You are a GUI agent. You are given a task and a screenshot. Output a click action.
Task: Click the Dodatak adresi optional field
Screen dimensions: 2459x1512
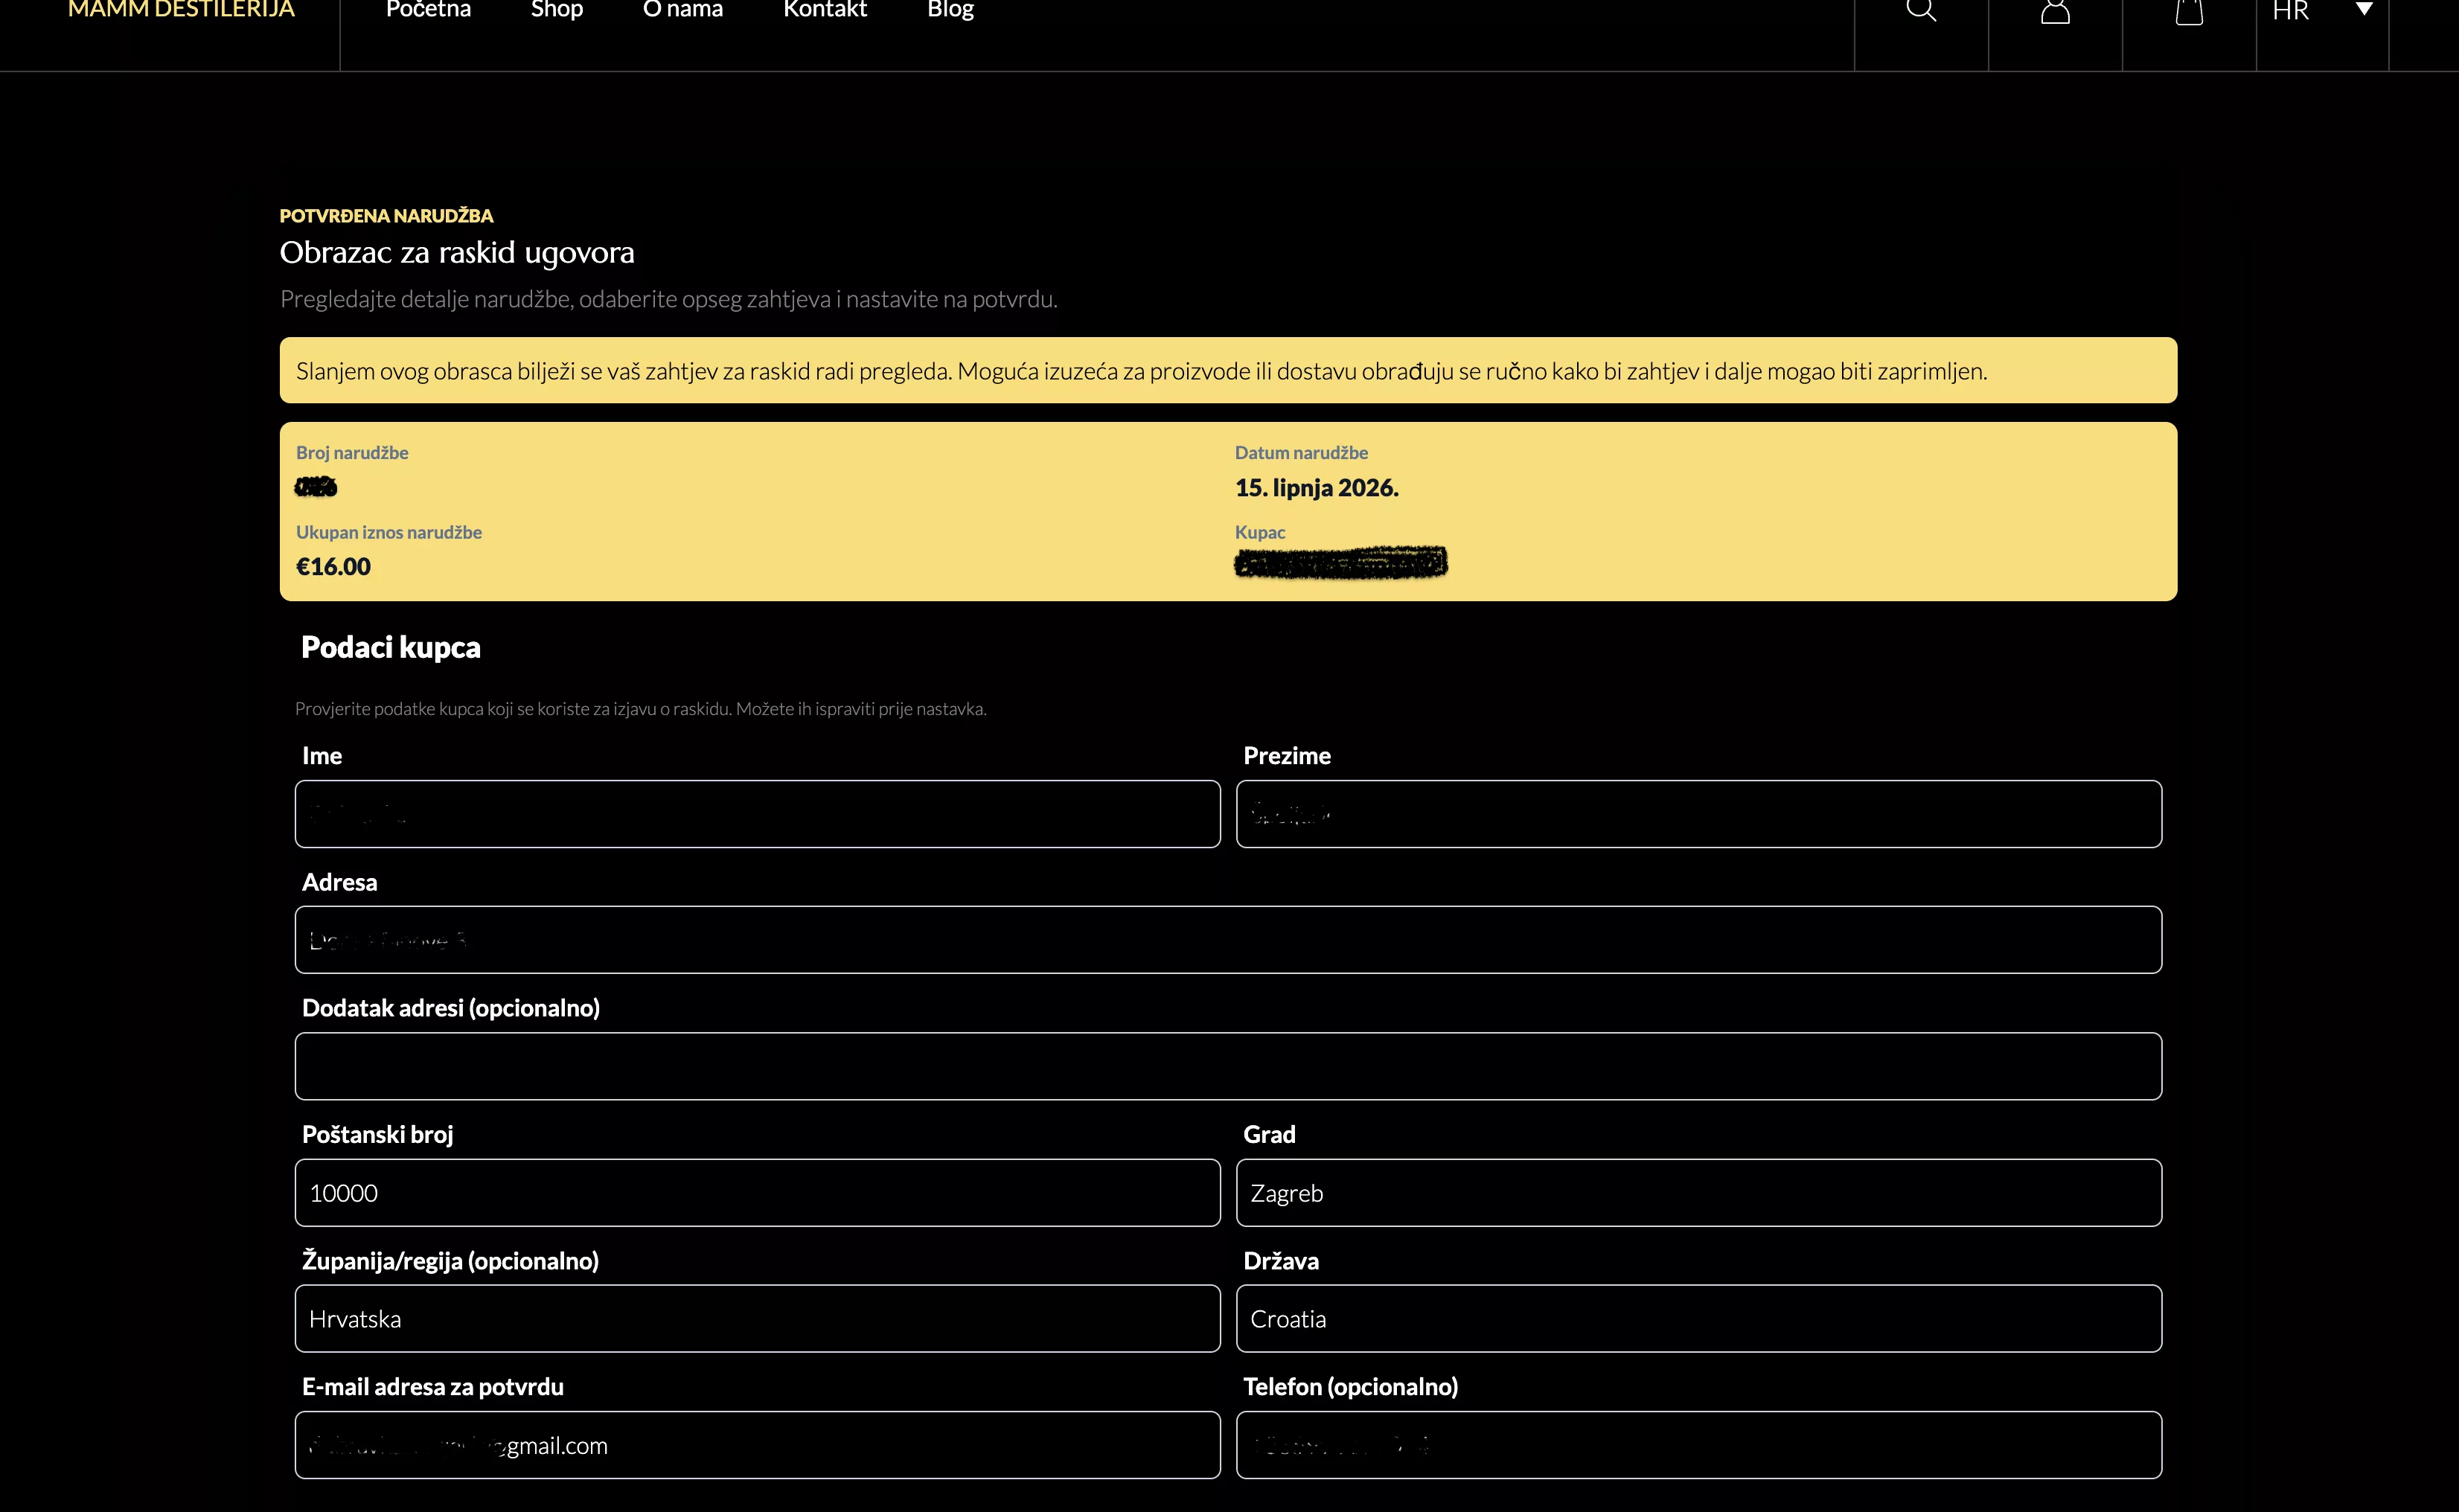(x=1228, y=1066)
